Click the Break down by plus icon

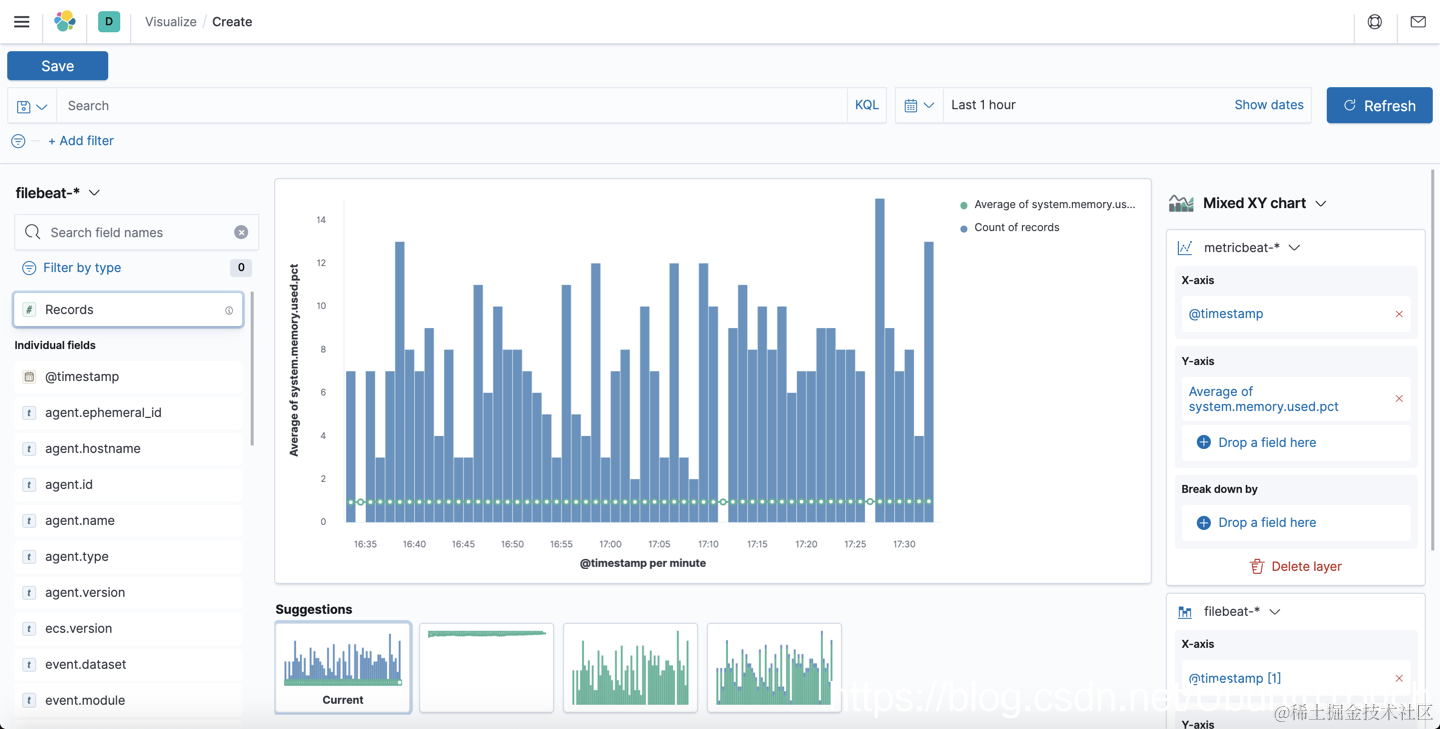(1204, 523)
